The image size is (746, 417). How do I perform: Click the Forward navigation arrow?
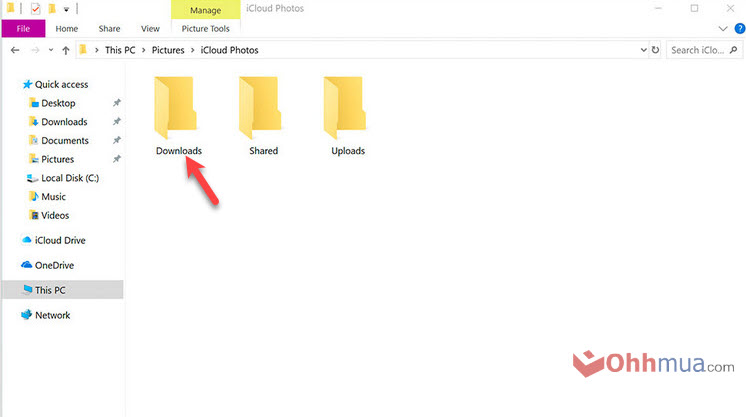35,50
